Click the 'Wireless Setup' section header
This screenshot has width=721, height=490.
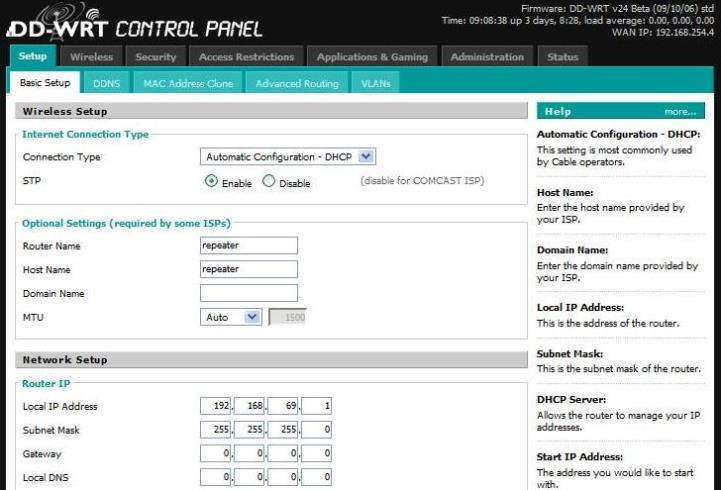271,111
